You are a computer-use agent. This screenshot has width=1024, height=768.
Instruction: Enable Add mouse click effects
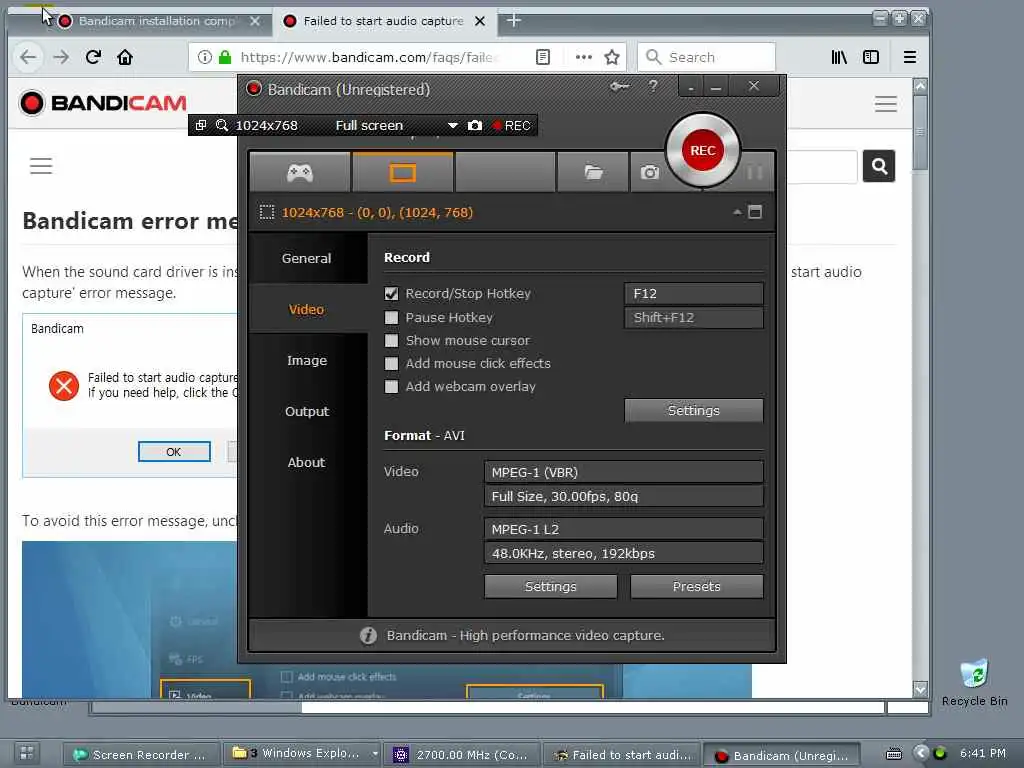(391, 363)
